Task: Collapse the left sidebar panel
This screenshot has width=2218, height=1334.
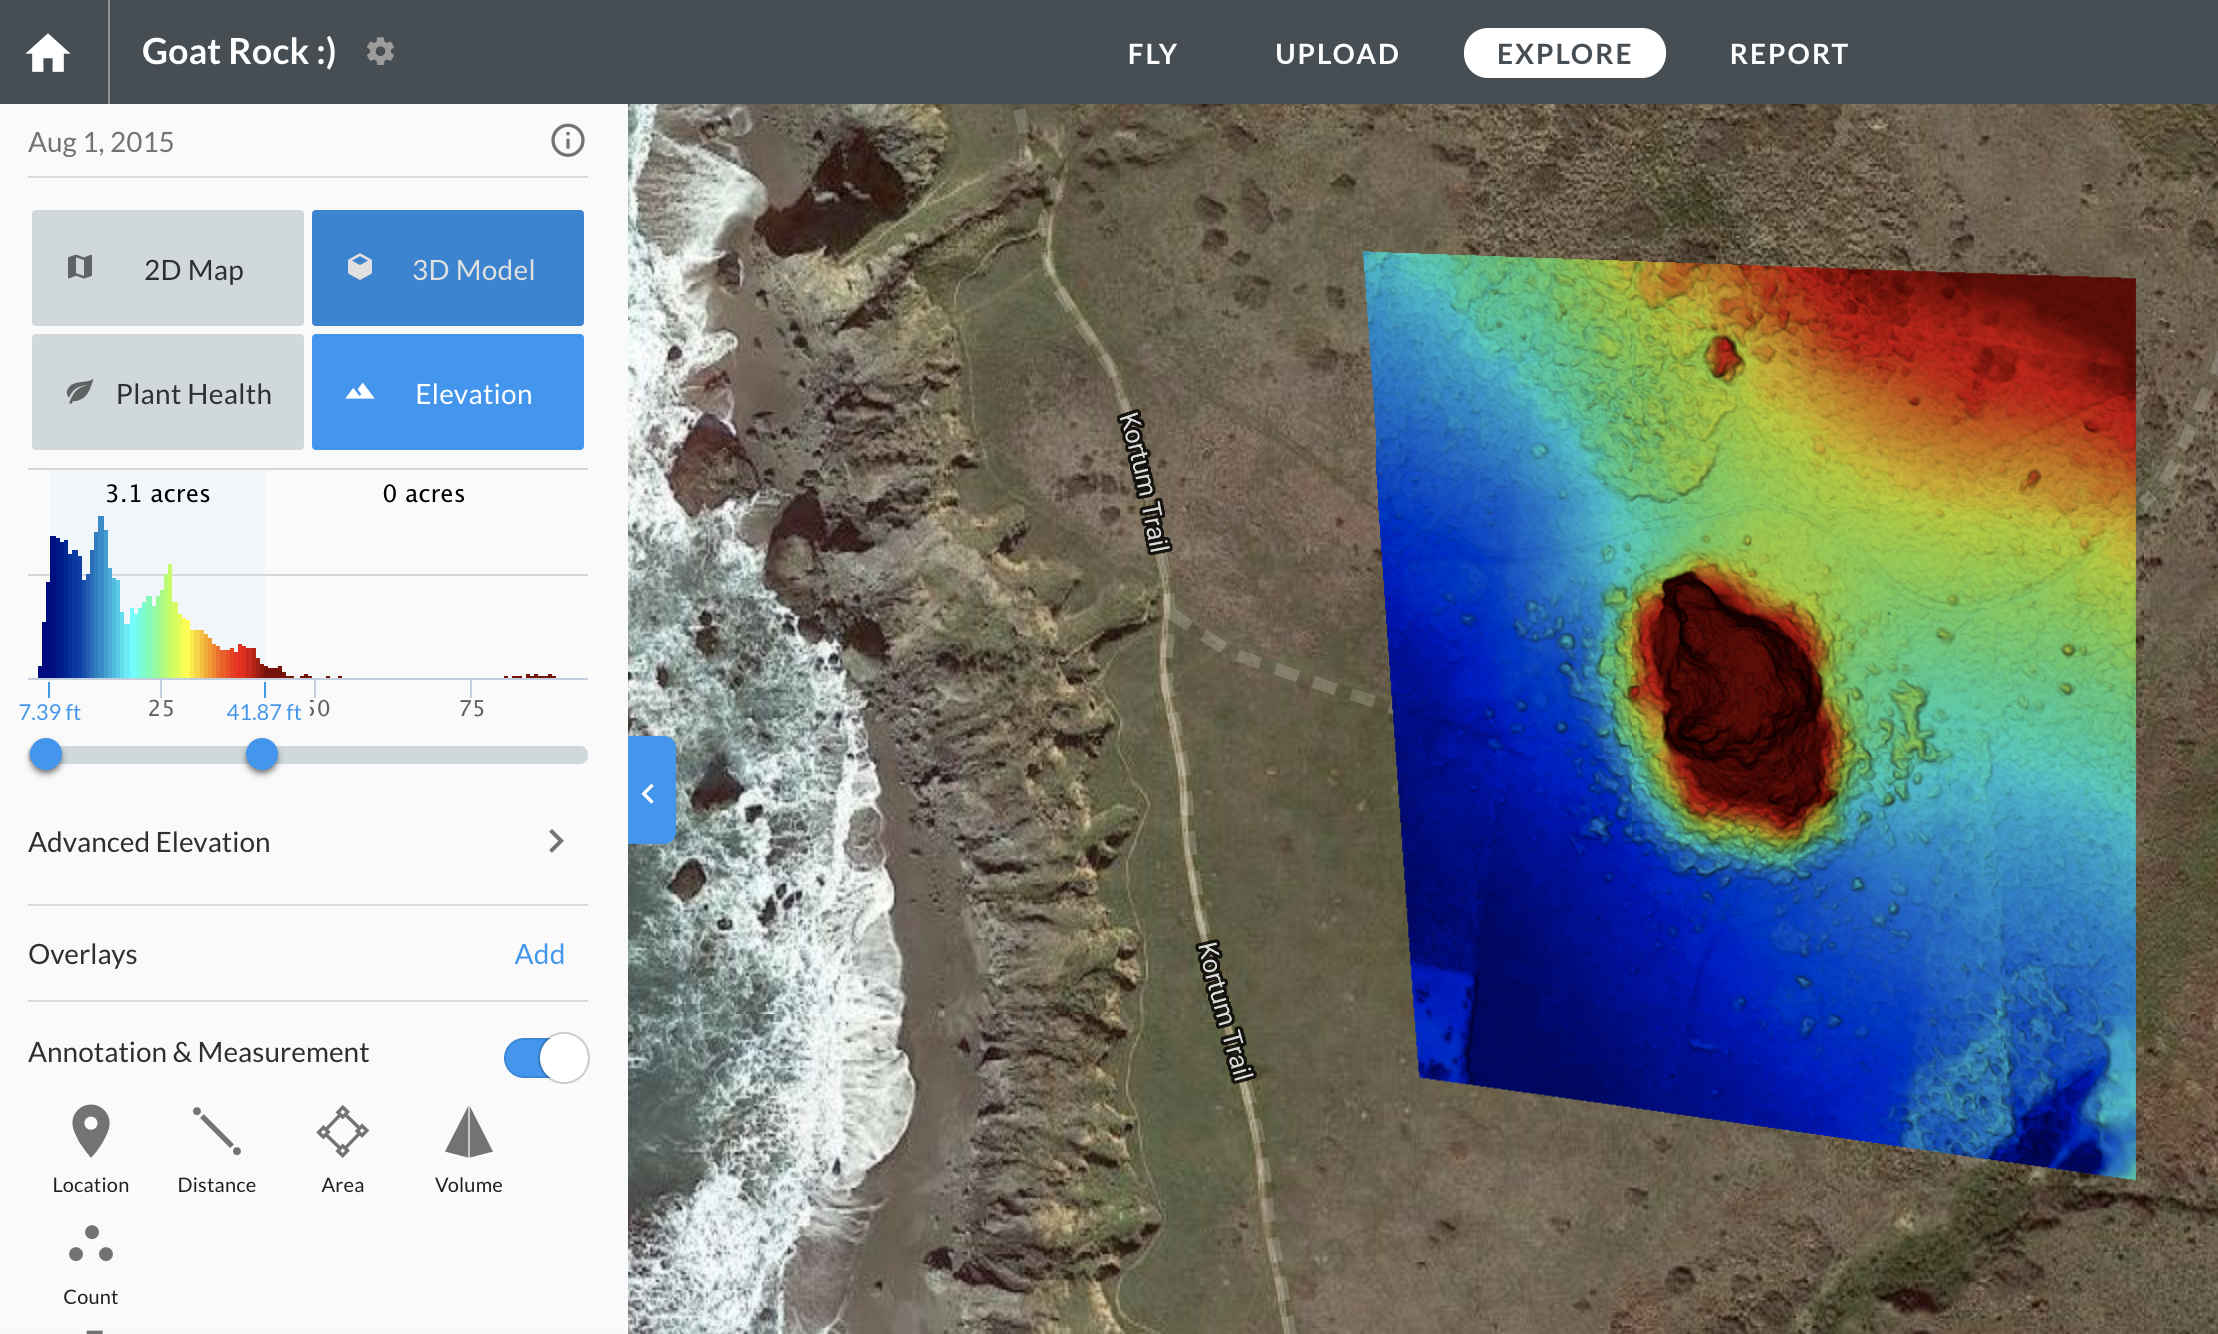Action: 650,792
